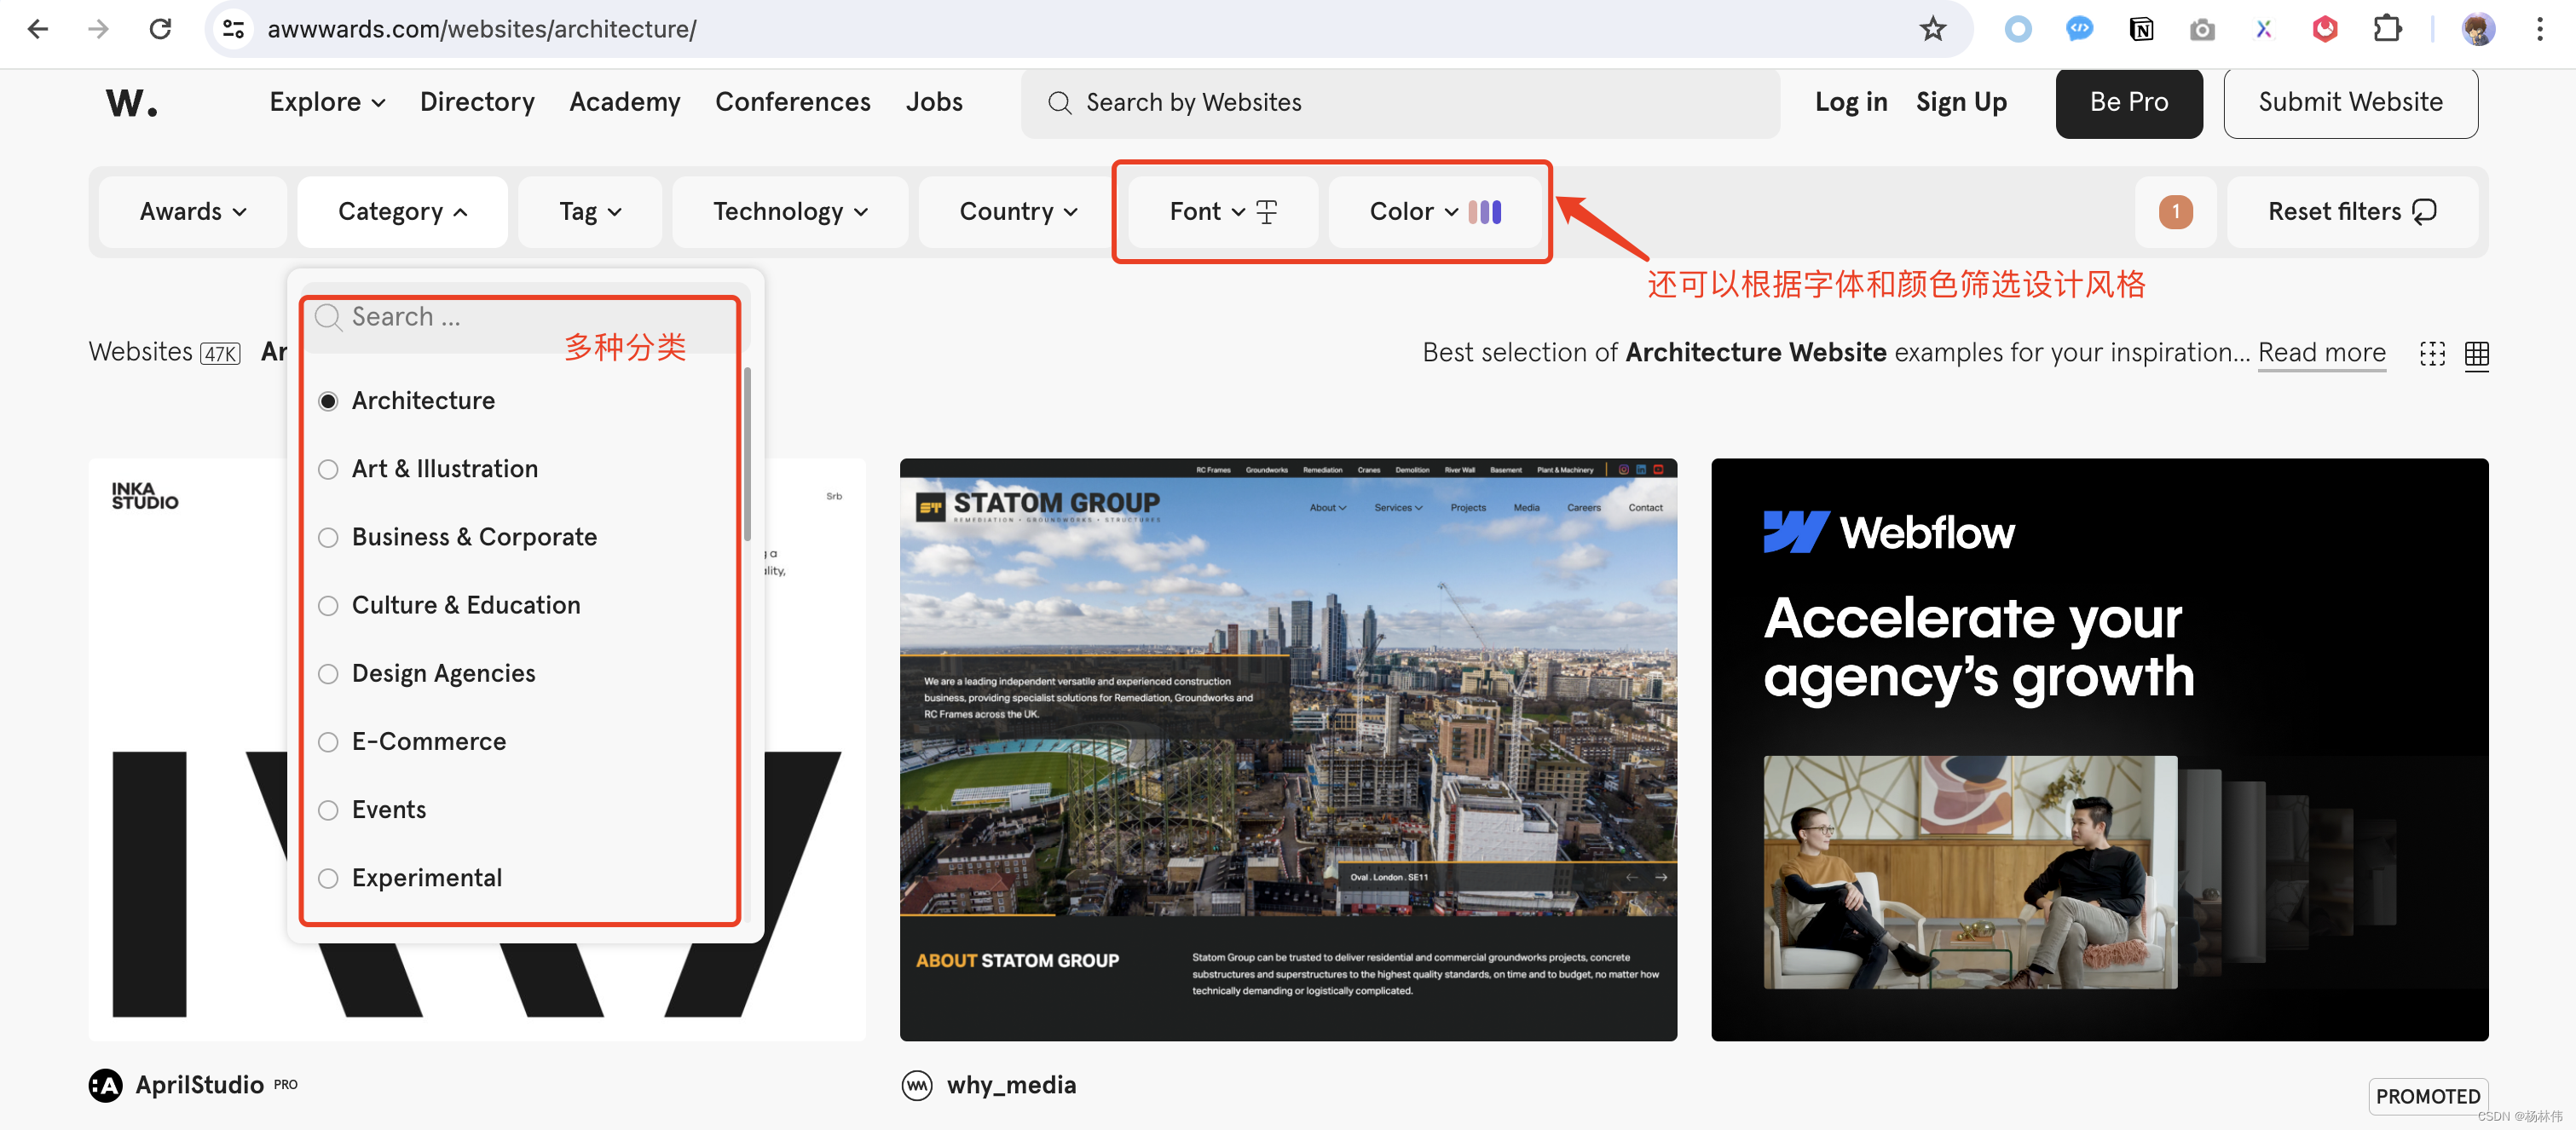Switch to large thumbnail view icon
The image size is (2576, 1130).
click(x=2432, y=353)
